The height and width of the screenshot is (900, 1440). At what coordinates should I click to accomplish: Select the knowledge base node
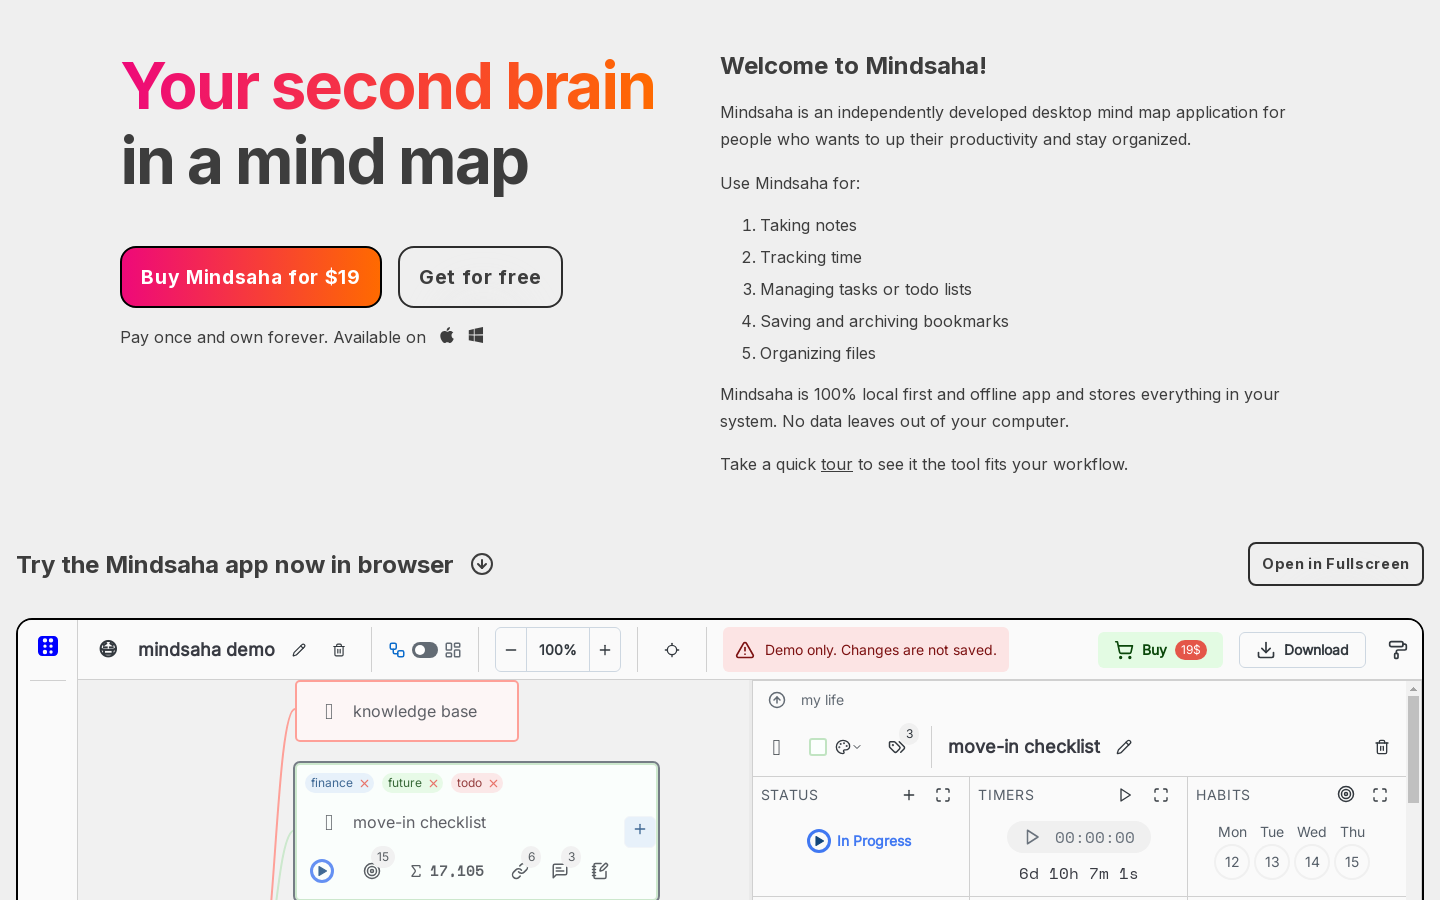(407, 711)
